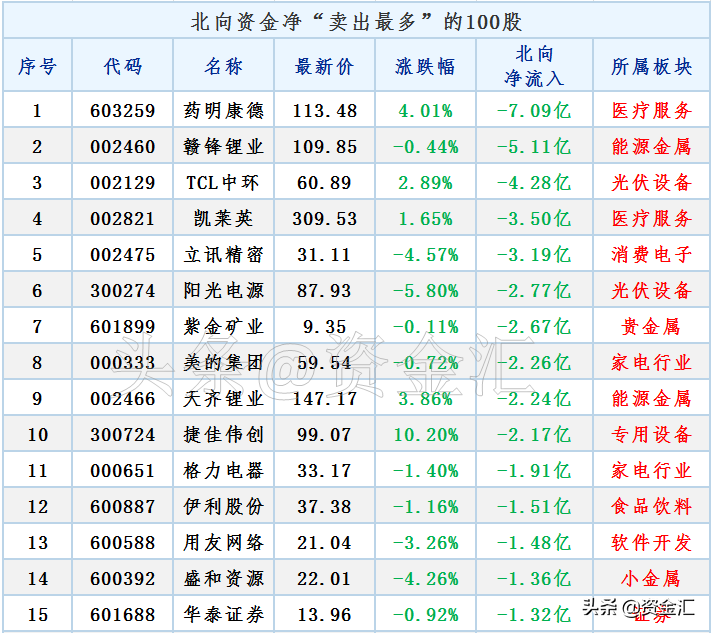
Task: Click the net inflow -1.91亿
Action: [x=534, y=471]
